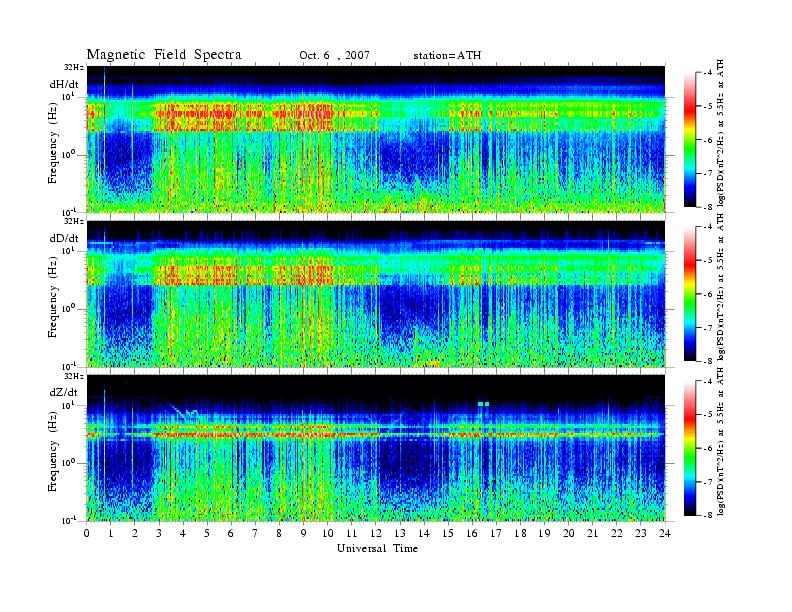This screenshot has width=792, height=612.
Task: Click the "station=ATH" label
Action: [448, 56]
